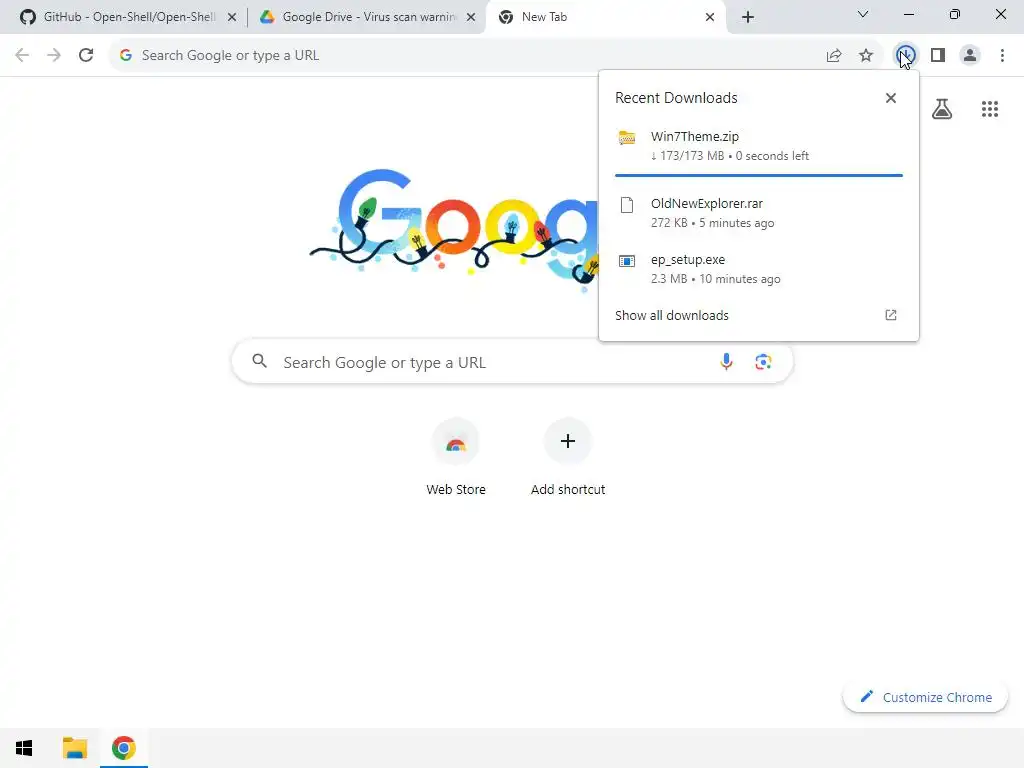Viewport: 1024px width, 768px height.
Task: Click the magnifier icon in search box
Action: click(x=259, y=361)
